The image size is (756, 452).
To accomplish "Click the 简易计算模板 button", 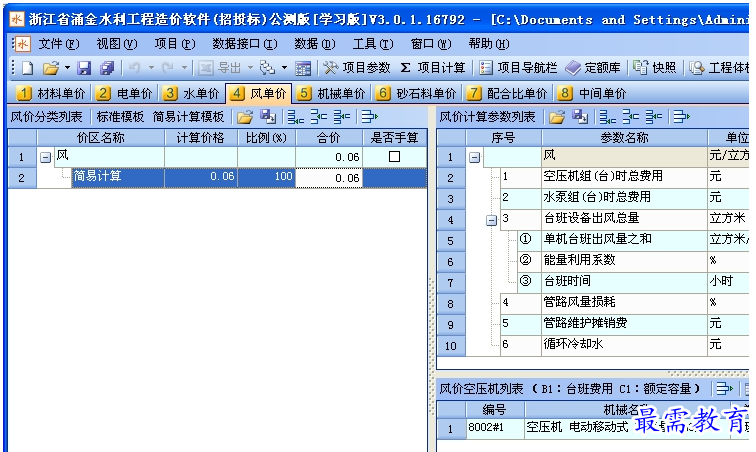I will pos(189,117).
